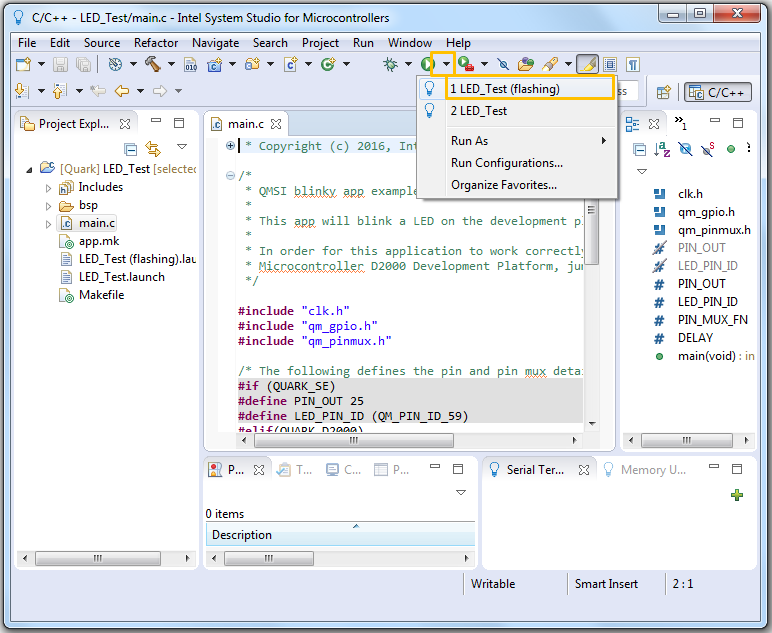
Task: Select PIN_MUX_FN in Outline
Action: 712,320
